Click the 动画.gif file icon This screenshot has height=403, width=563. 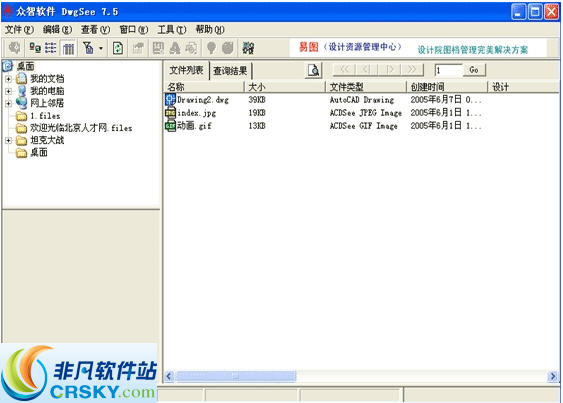pos(170,126)
